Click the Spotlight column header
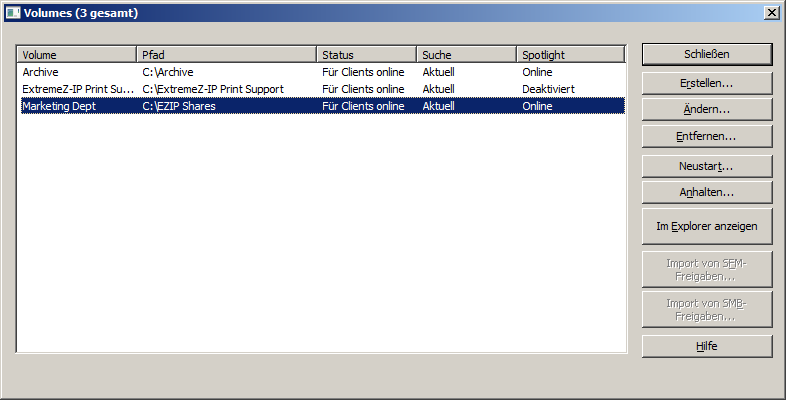Image resolution: width=786 pixels, height=400 pixels. click(x=570, y=55)
